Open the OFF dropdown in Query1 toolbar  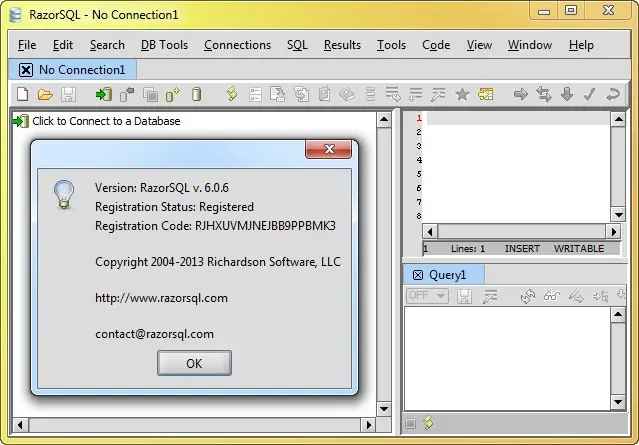[x=427, y=296]
